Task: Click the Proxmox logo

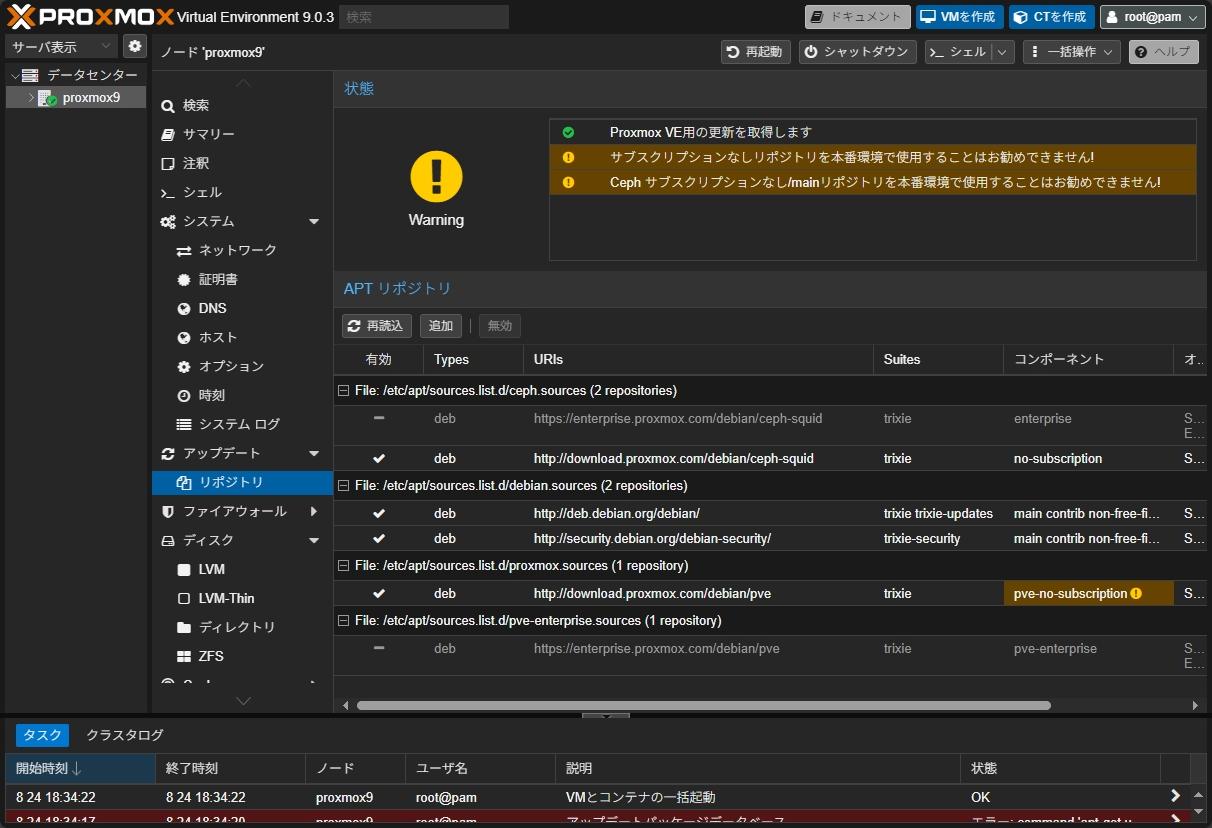Action: tap(89, 16)
